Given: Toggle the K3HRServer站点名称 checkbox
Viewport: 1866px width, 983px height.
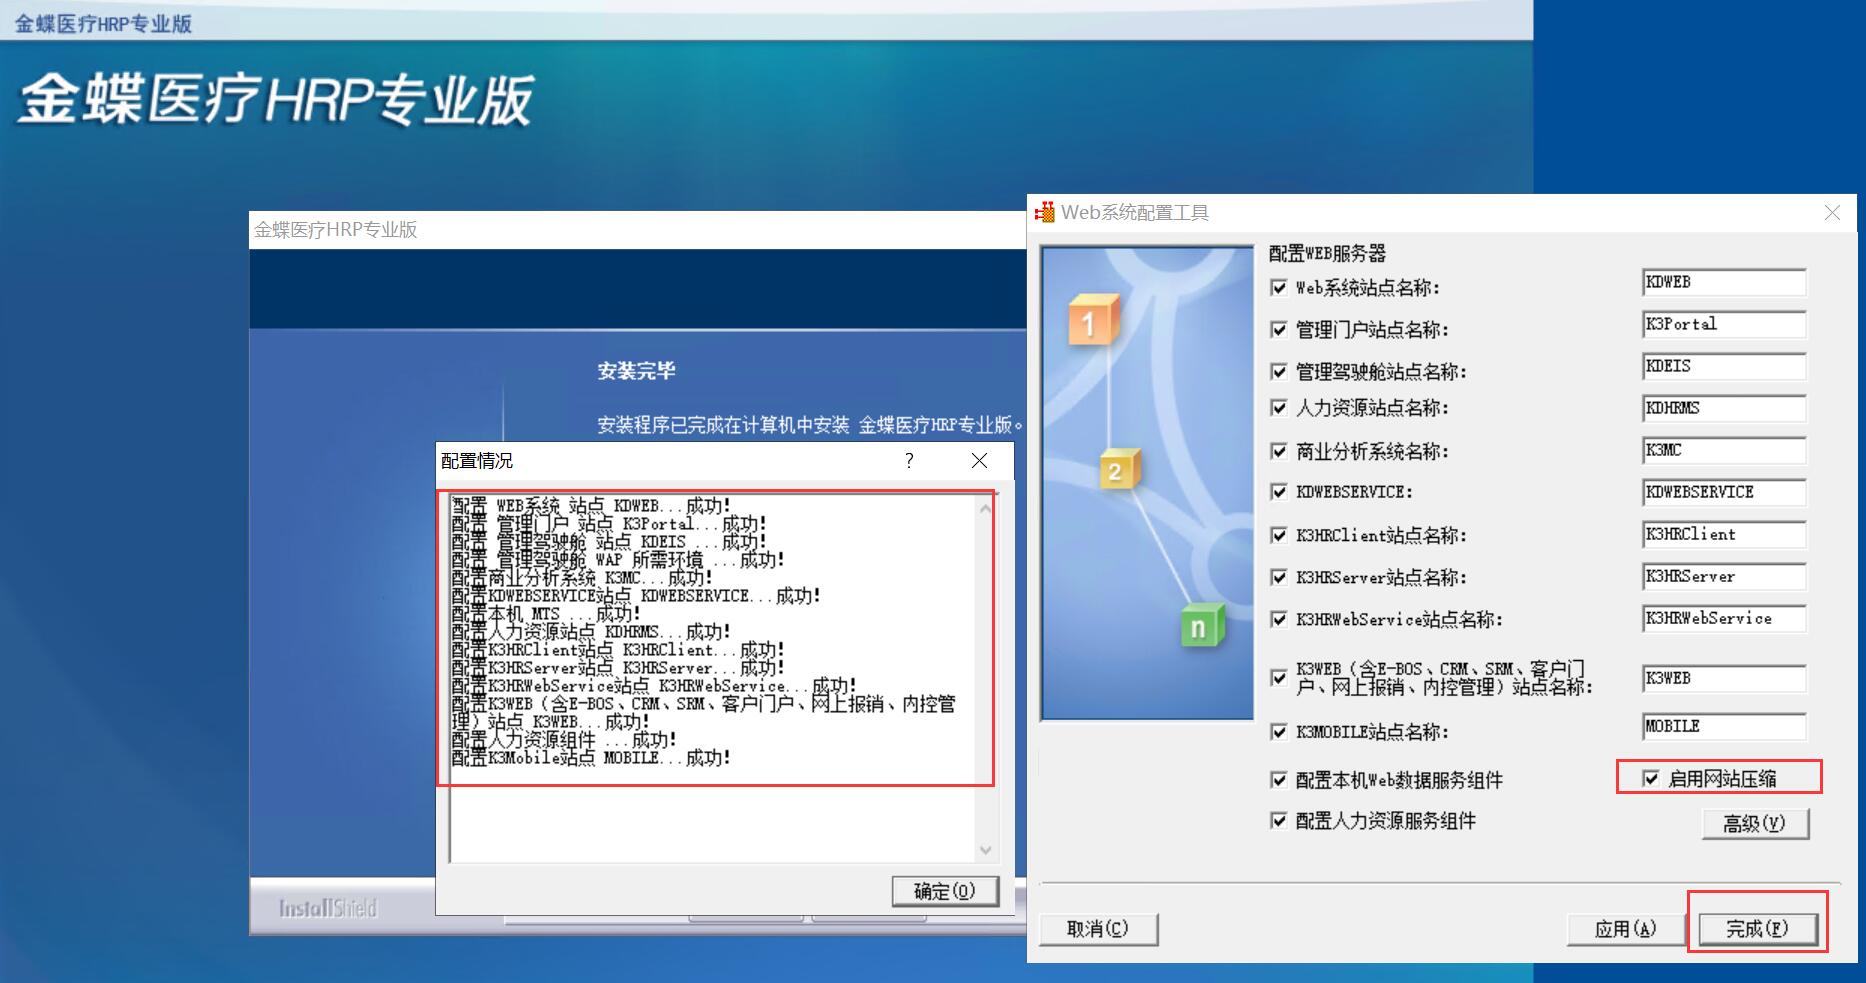Looking at the screenshot, I should click(x=1278, y=577).
